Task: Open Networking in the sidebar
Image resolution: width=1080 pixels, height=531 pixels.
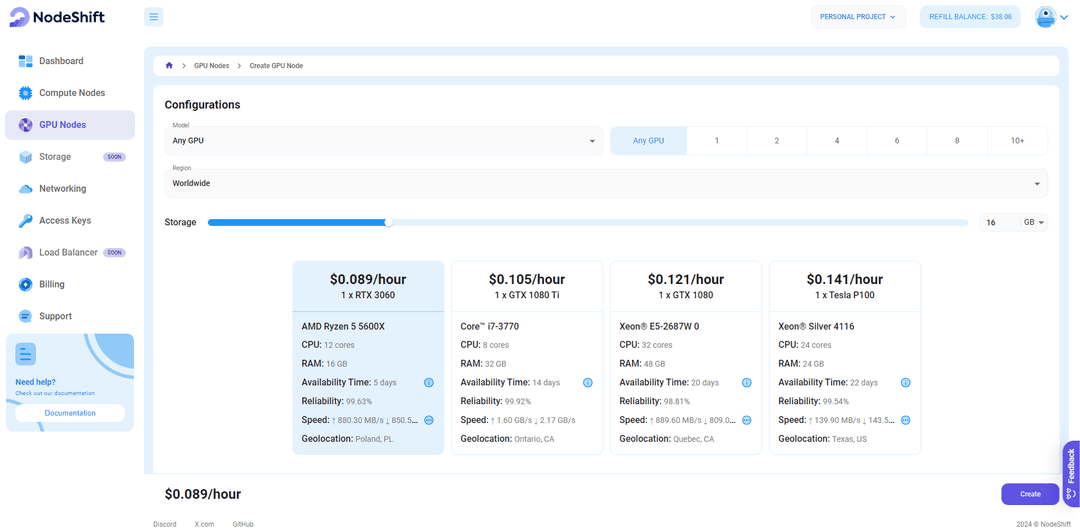Action: click(x=70, y=189)
